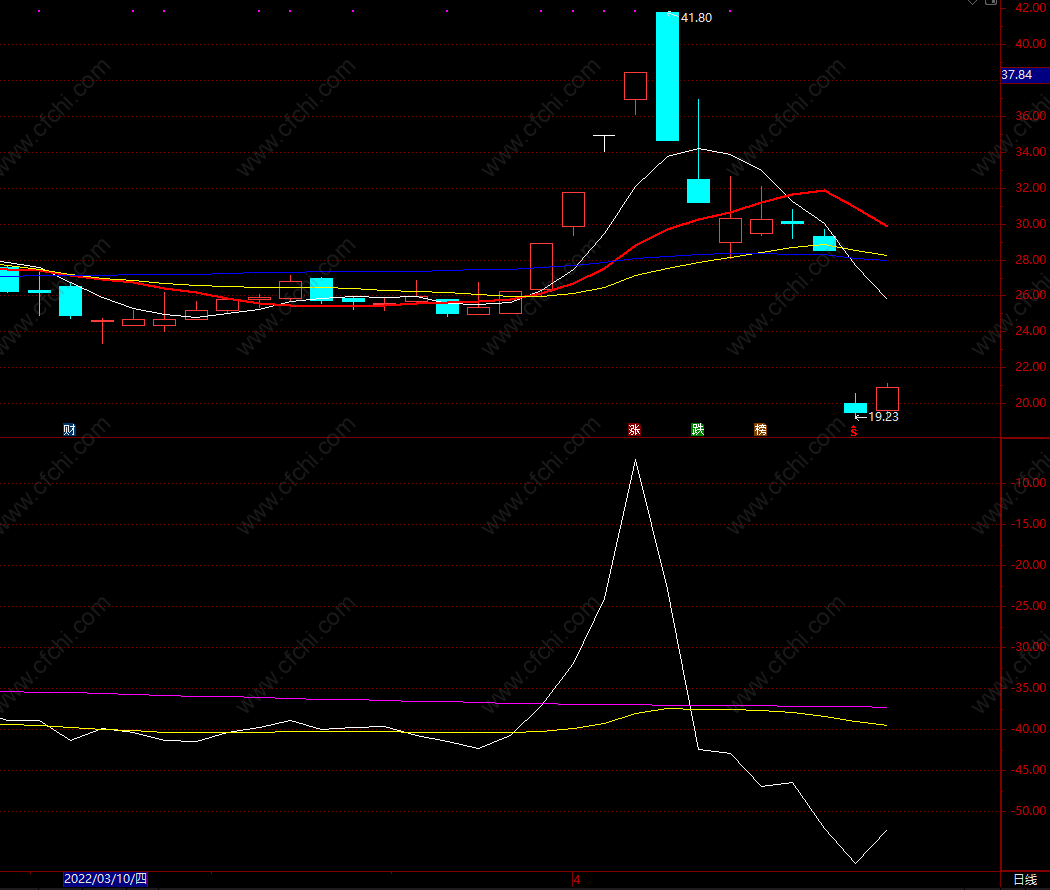Select the last red hollow candle near 20.00
This screenshot has width=1050, height=890.
pos(887,398)
